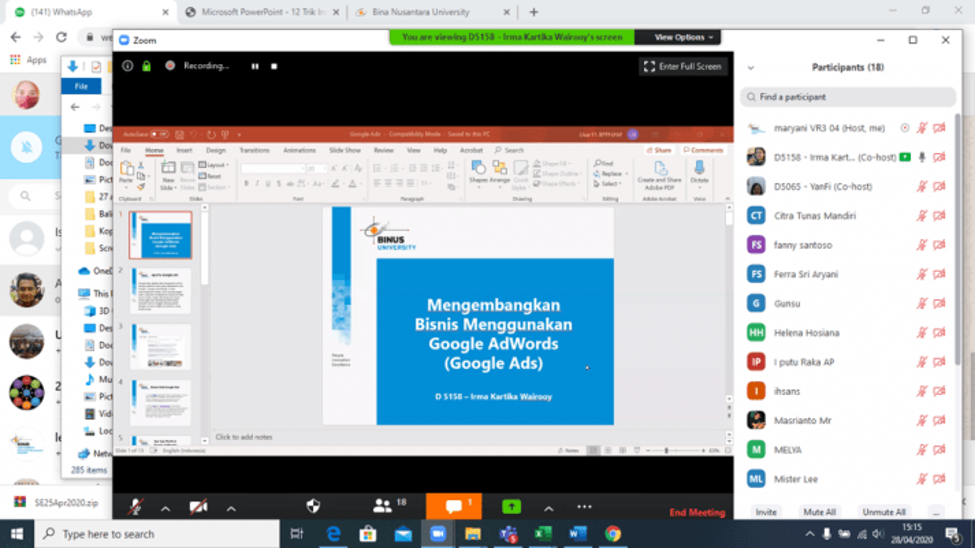Open the Review tab in shared PowerPoint
This screenshot has height=550, width=977.
click(x=383, y=151)
